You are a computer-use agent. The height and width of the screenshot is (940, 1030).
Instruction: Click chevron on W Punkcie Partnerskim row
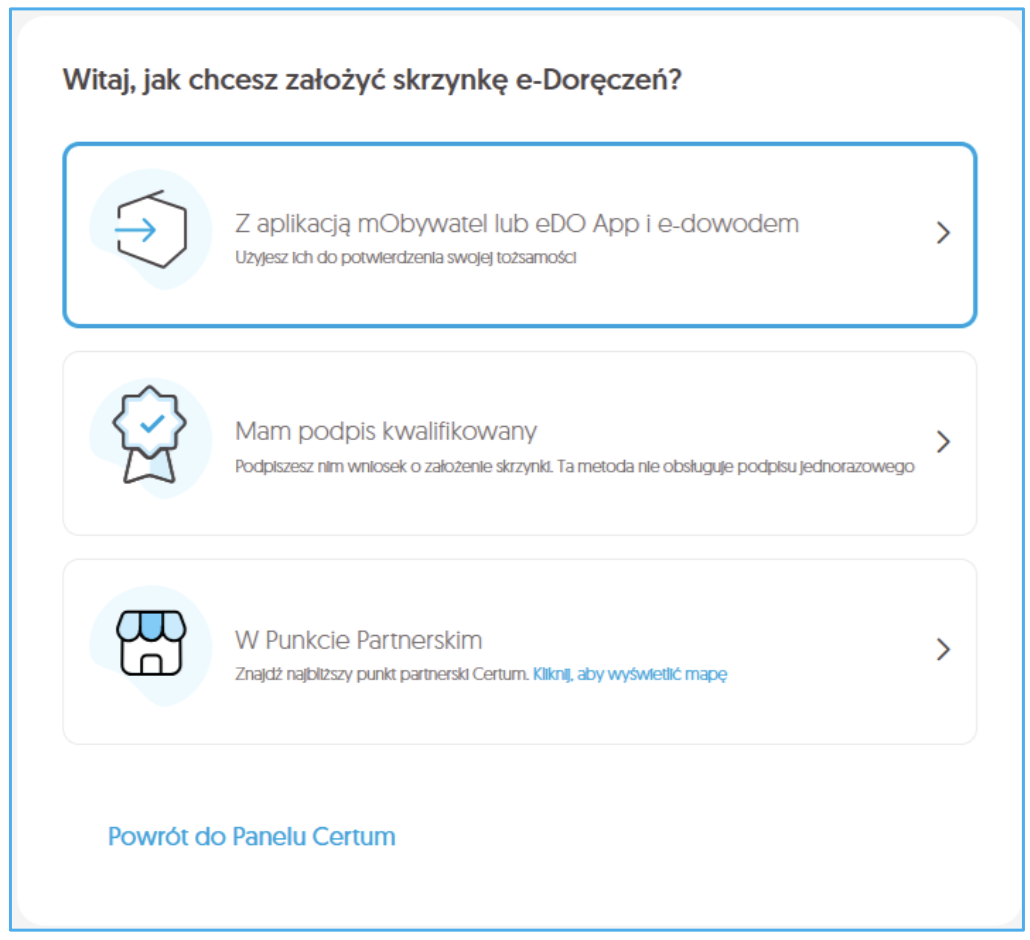pos(942,650)
